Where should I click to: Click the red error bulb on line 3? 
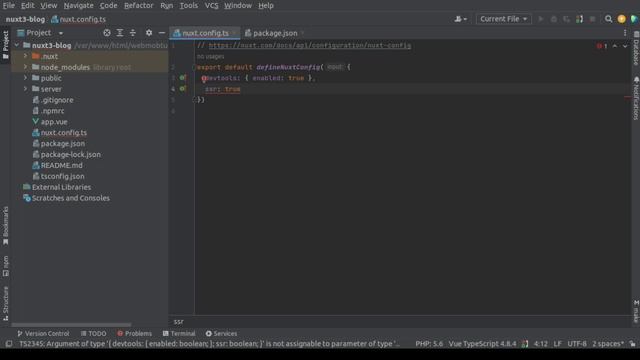tap(204, 79)
